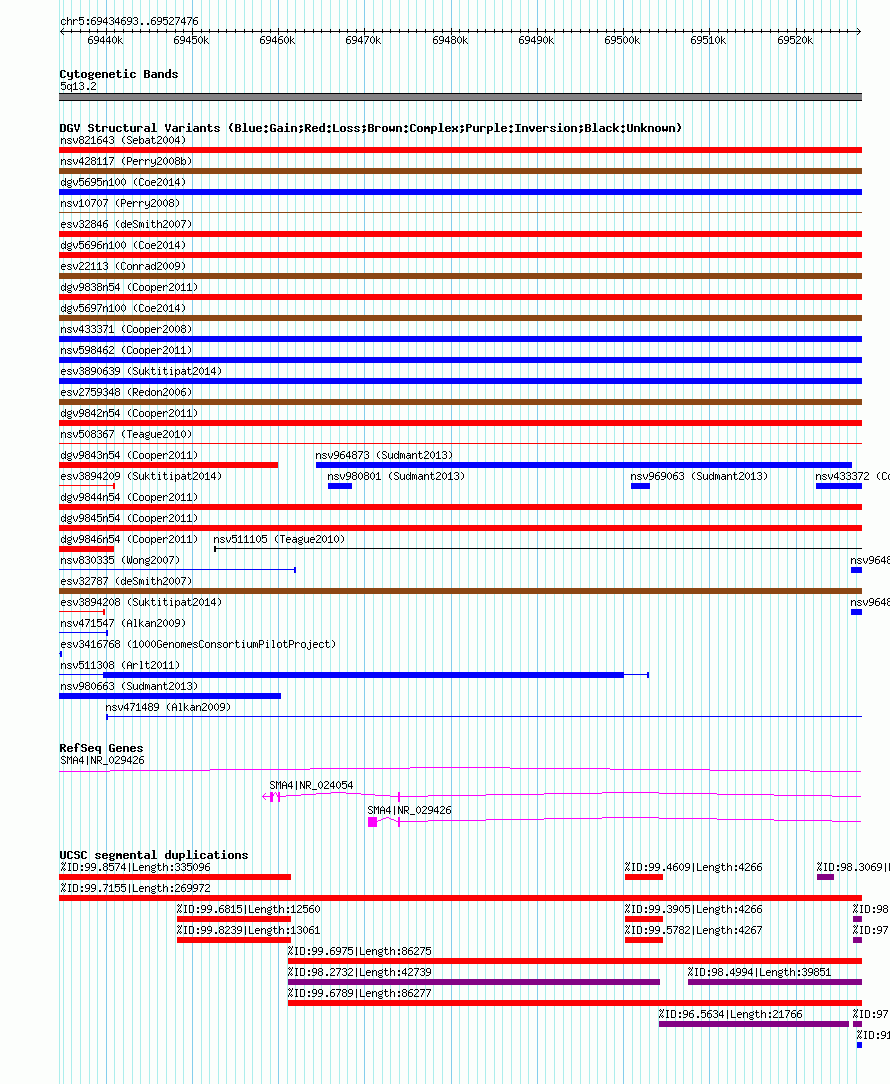This screenshot has height=1084, width=890.
Task: Click the blue nsv980663 bar
Action: (170, 696)
